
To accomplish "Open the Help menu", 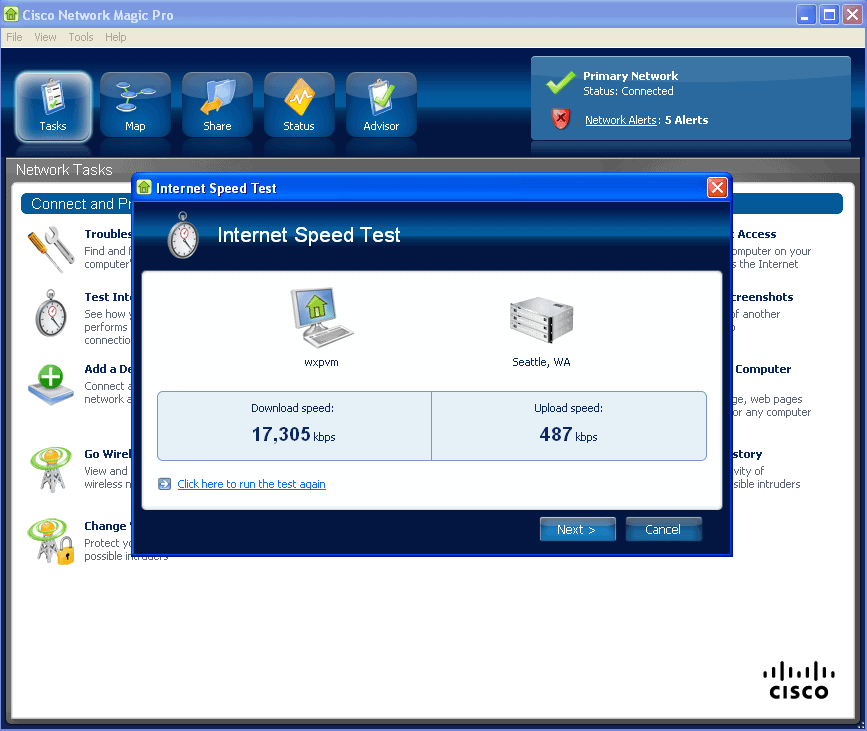I will (116, 37).
